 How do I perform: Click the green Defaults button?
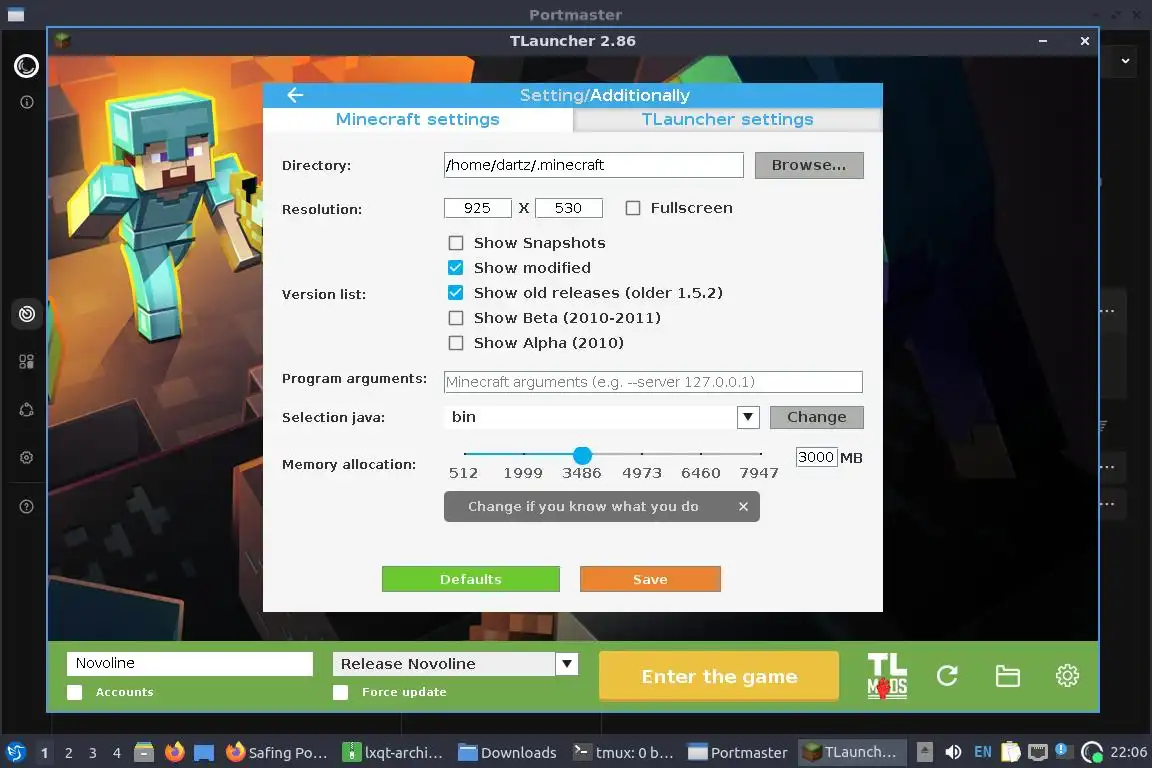[x=470, y=579]
